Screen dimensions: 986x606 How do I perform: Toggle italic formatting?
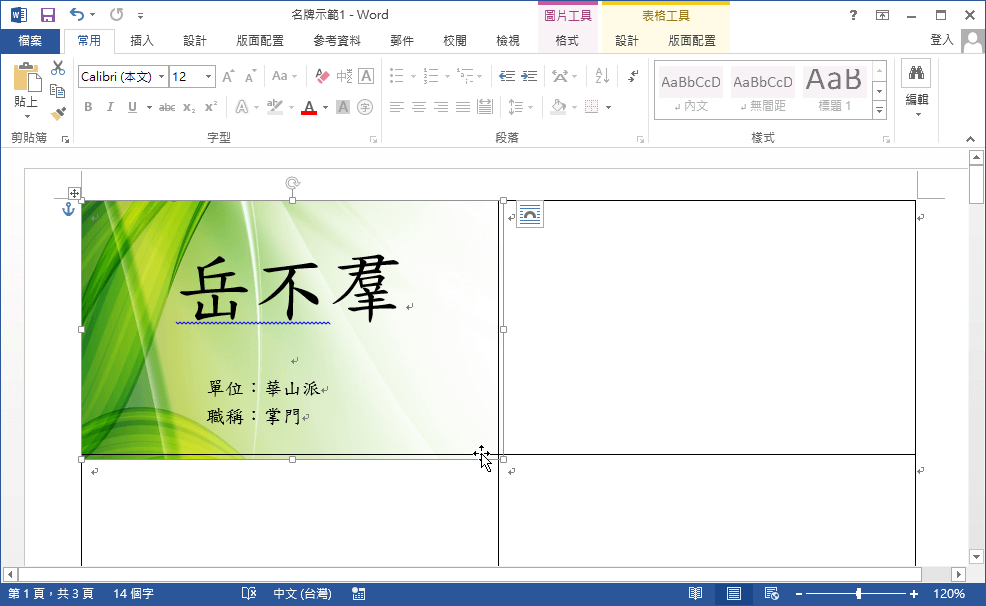point(110,106)
